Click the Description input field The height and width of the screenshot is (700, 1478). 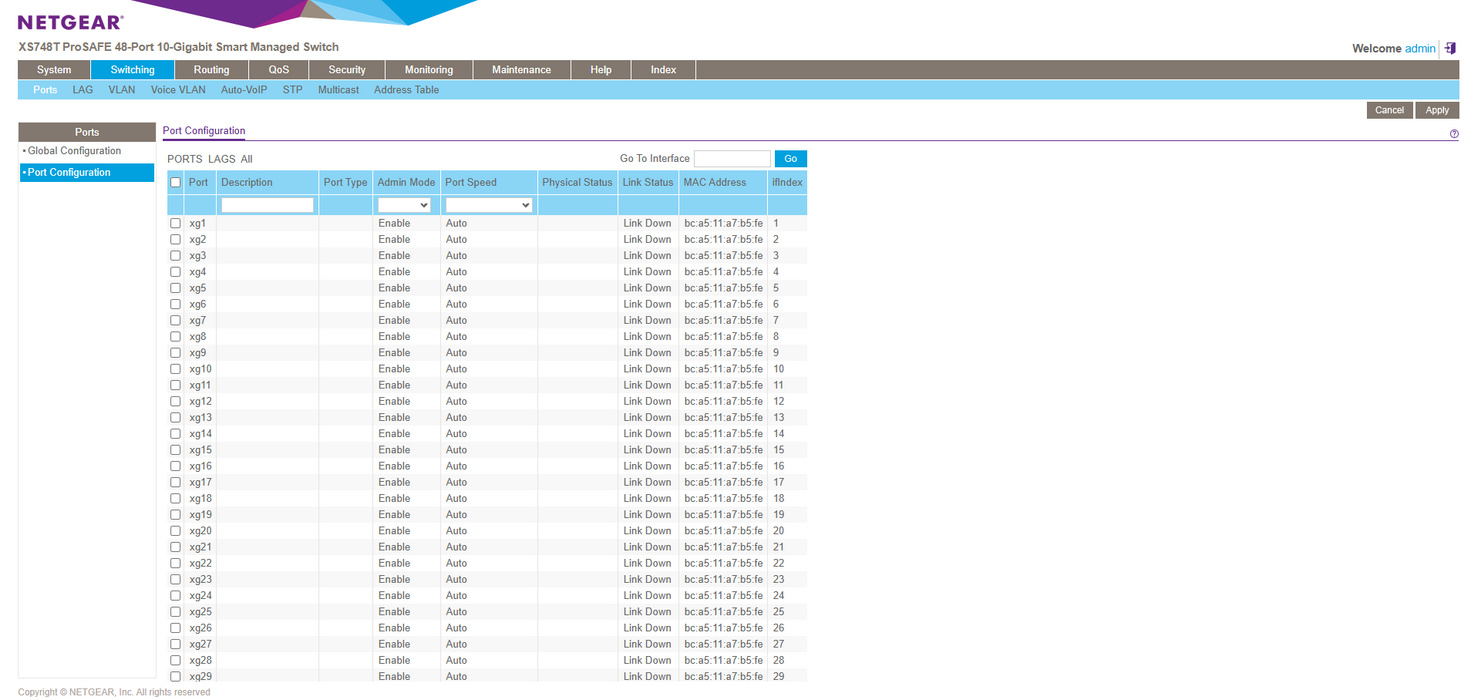coord(267,205)
